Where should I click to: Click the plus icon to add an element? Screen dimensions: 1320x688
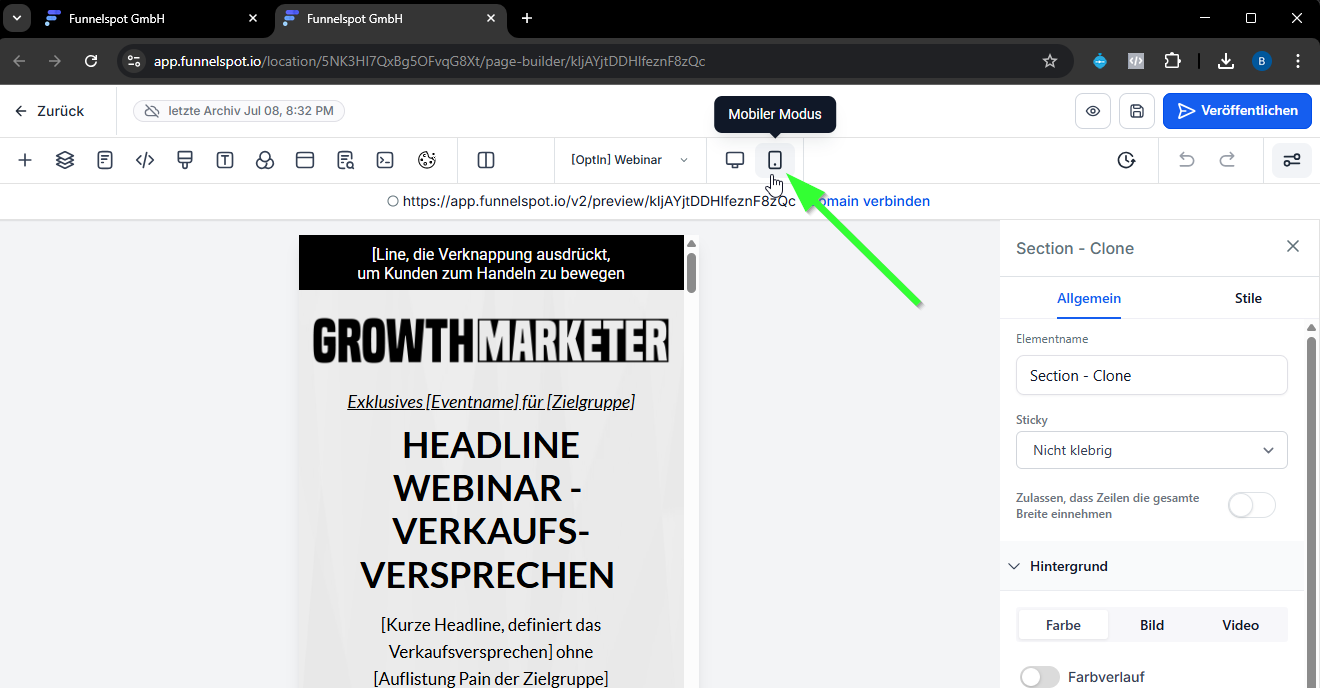pyautogui.click(x=25, y=160)
